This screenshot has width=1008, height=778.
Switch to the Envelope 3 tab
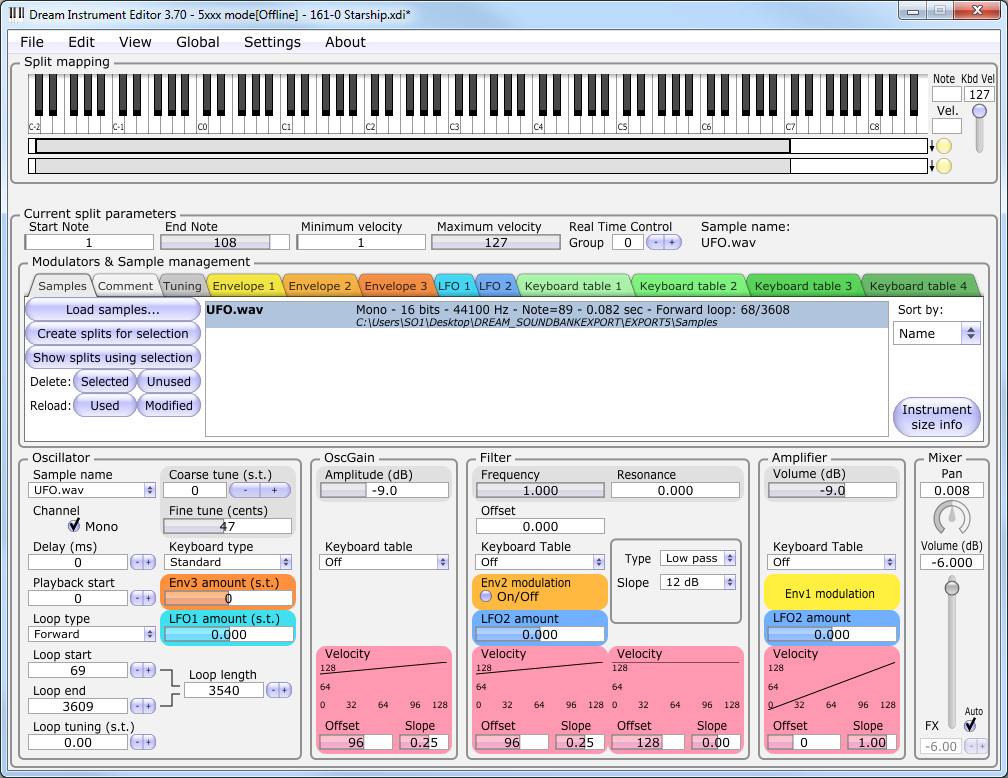click(395, 286)
